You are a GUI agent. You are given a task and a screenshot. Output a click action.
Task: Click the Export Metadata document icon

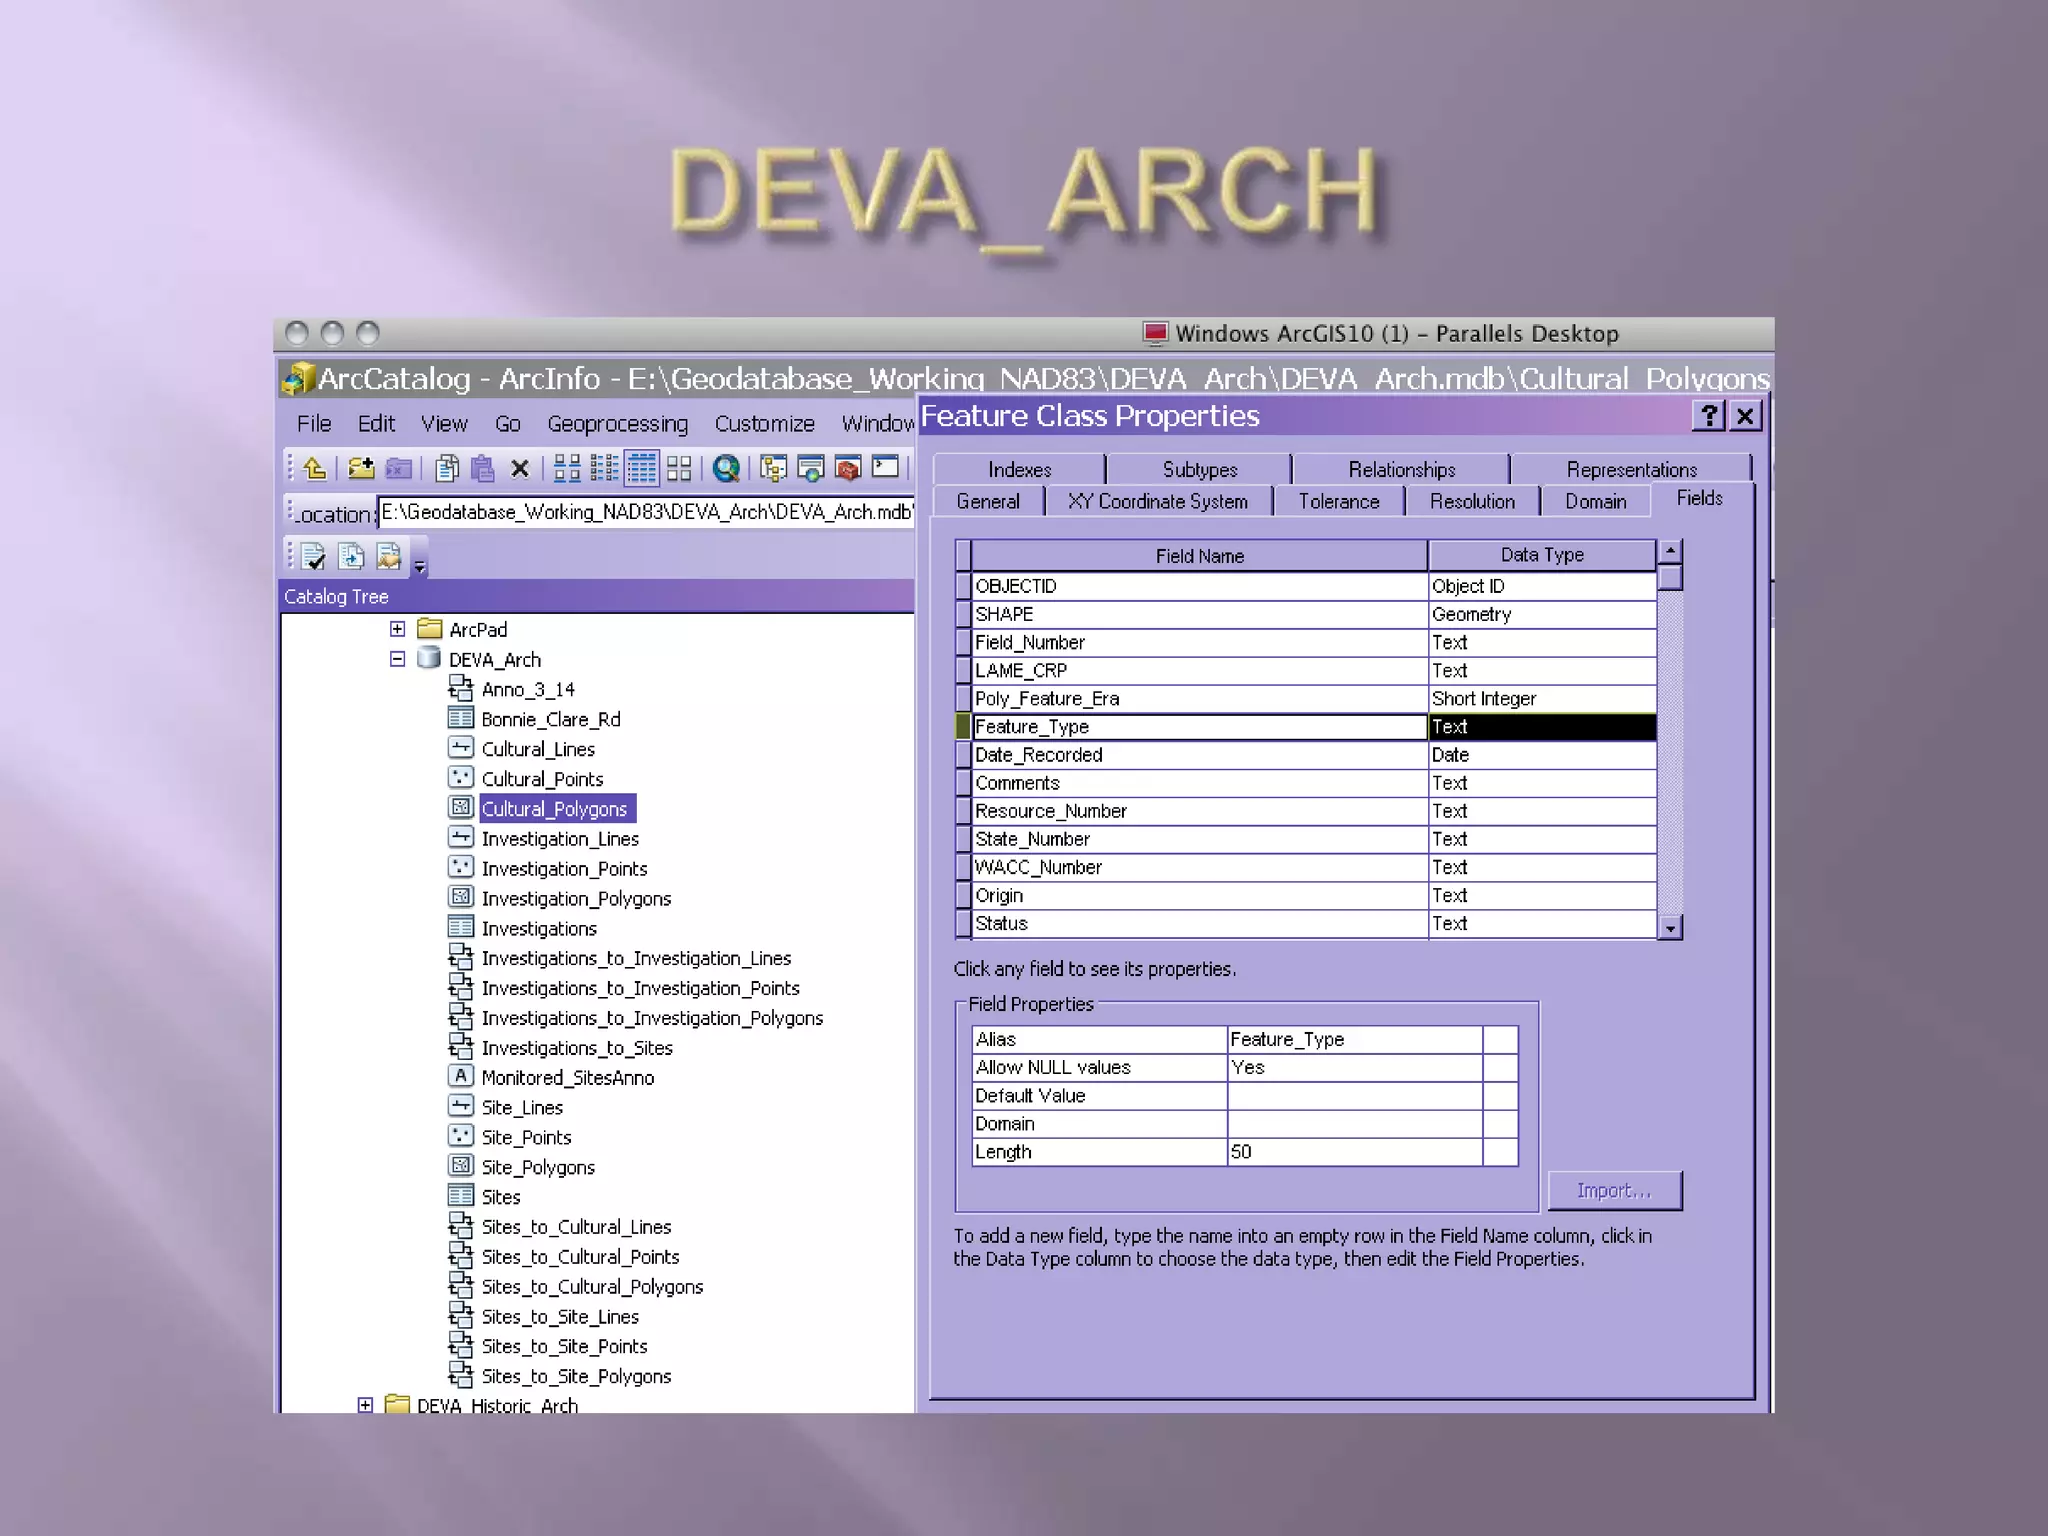click(x=351, y=556)
